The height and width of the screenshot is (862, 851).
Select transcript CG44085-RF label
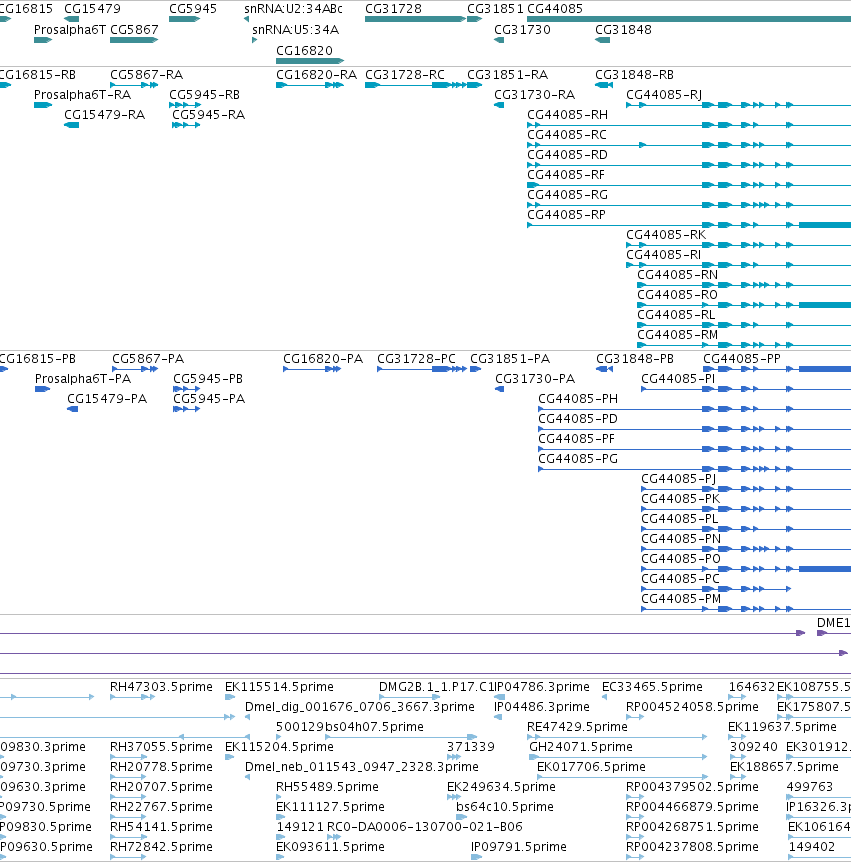click(x=566, y=174)
